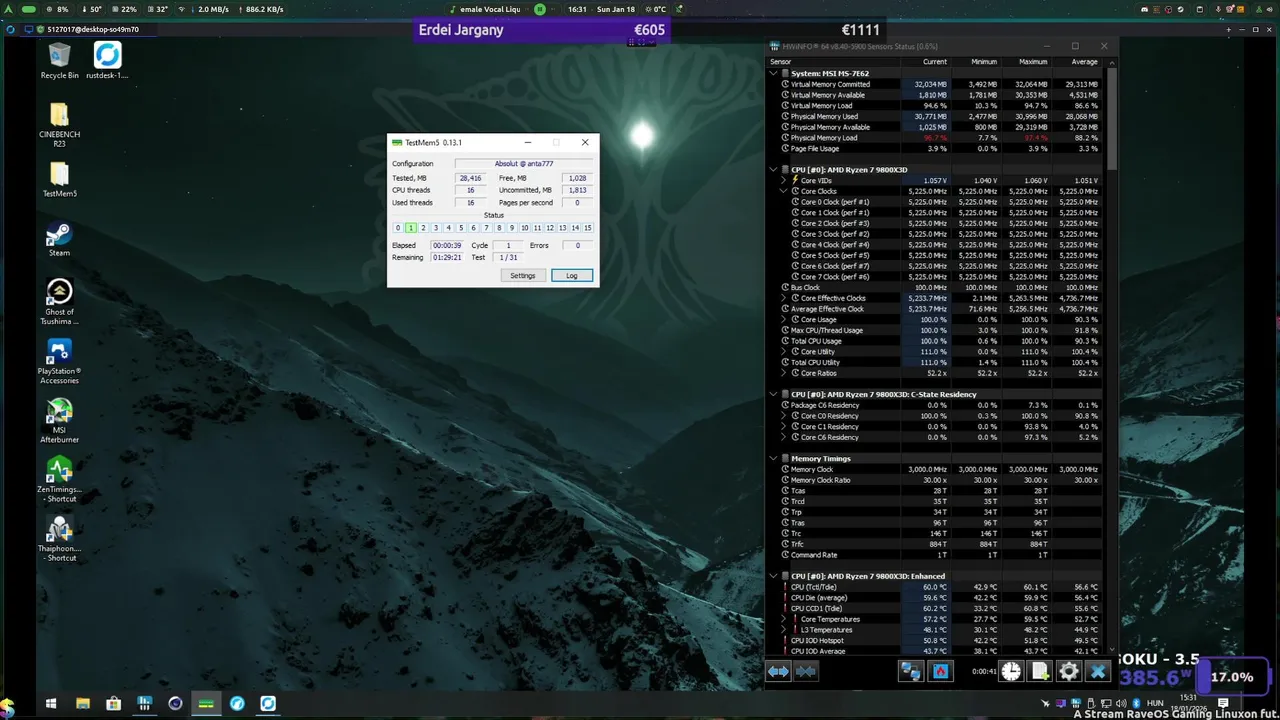Select the CPU (Tctl/Tdie) temperature row
1280x720 pixels.
tap(940, 587)
